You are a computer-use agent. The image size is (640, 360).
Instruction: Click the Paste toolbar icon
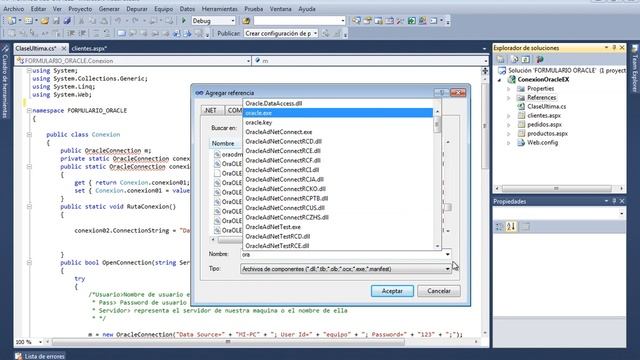[104, 21]
